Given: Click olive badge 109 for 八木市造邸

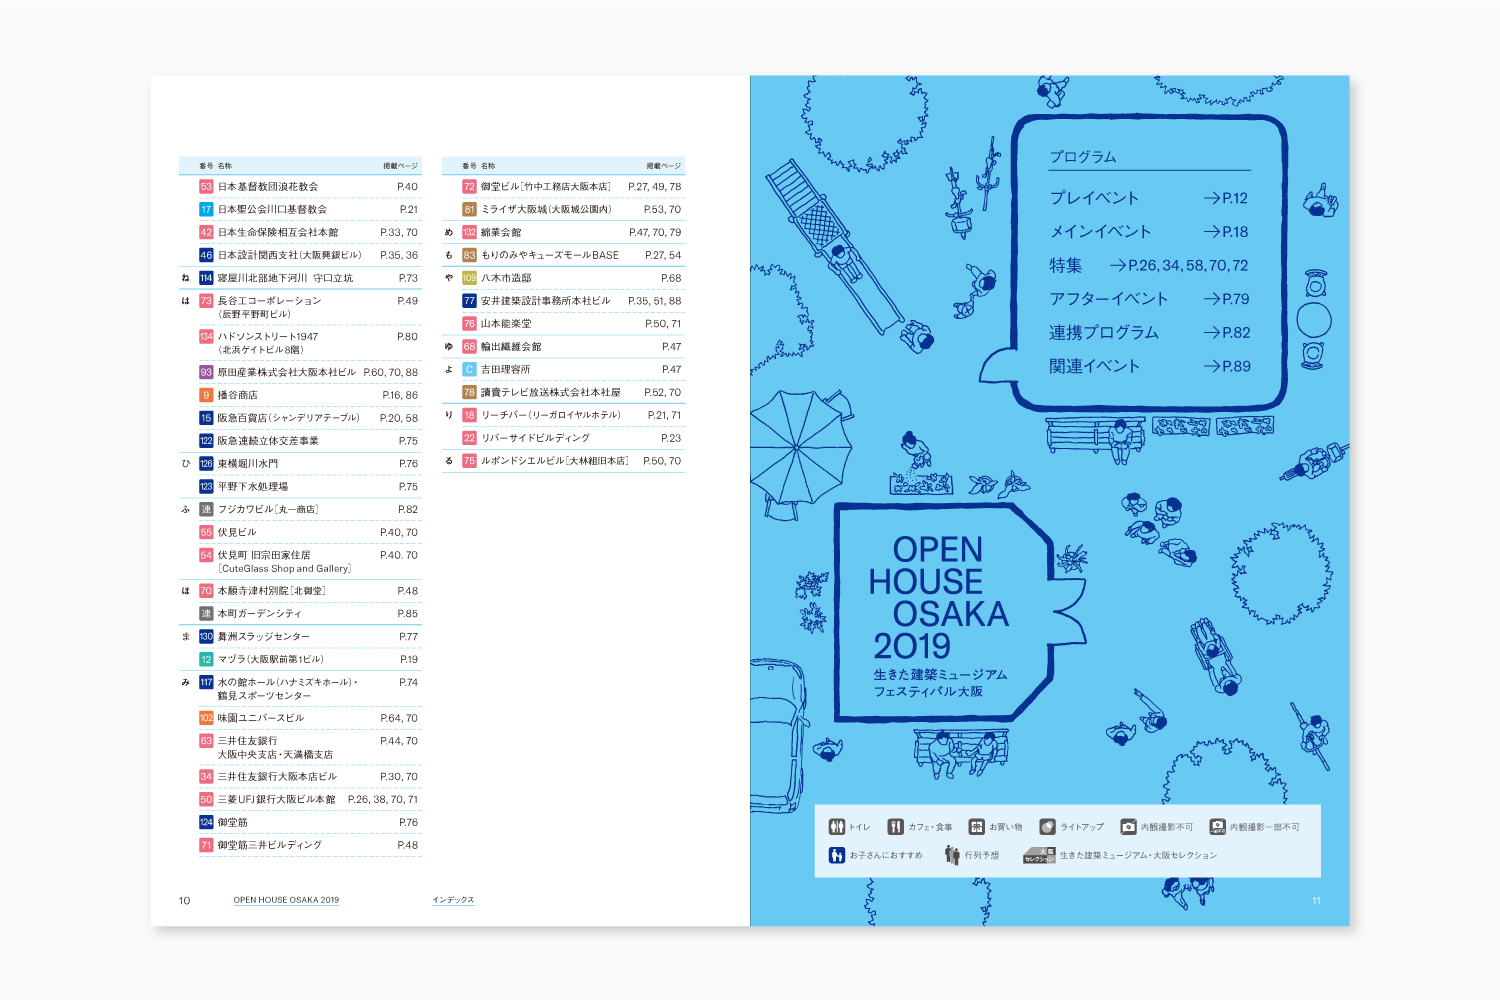Looking at the screenshot, I should 469,278.
